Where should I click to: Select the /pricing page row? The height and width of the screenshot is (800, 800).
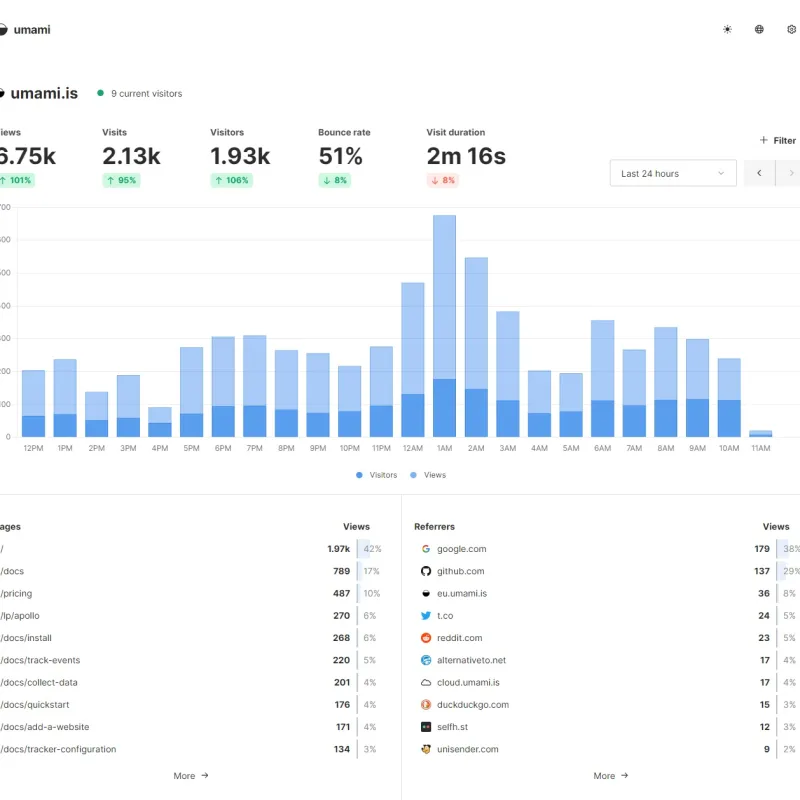(x=191, y=593)
